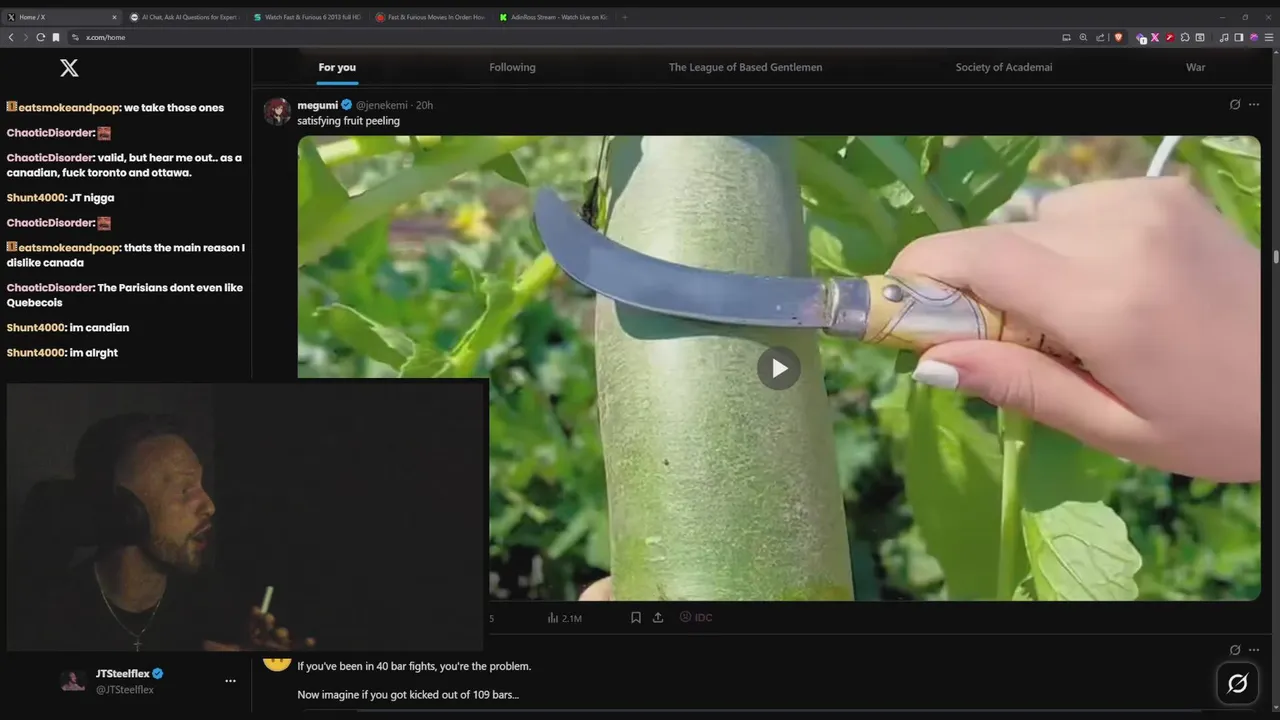This screenshot has height=720, width=1280.
Task: Click the 'im alrght' chat message
Action: coord(62,353)
